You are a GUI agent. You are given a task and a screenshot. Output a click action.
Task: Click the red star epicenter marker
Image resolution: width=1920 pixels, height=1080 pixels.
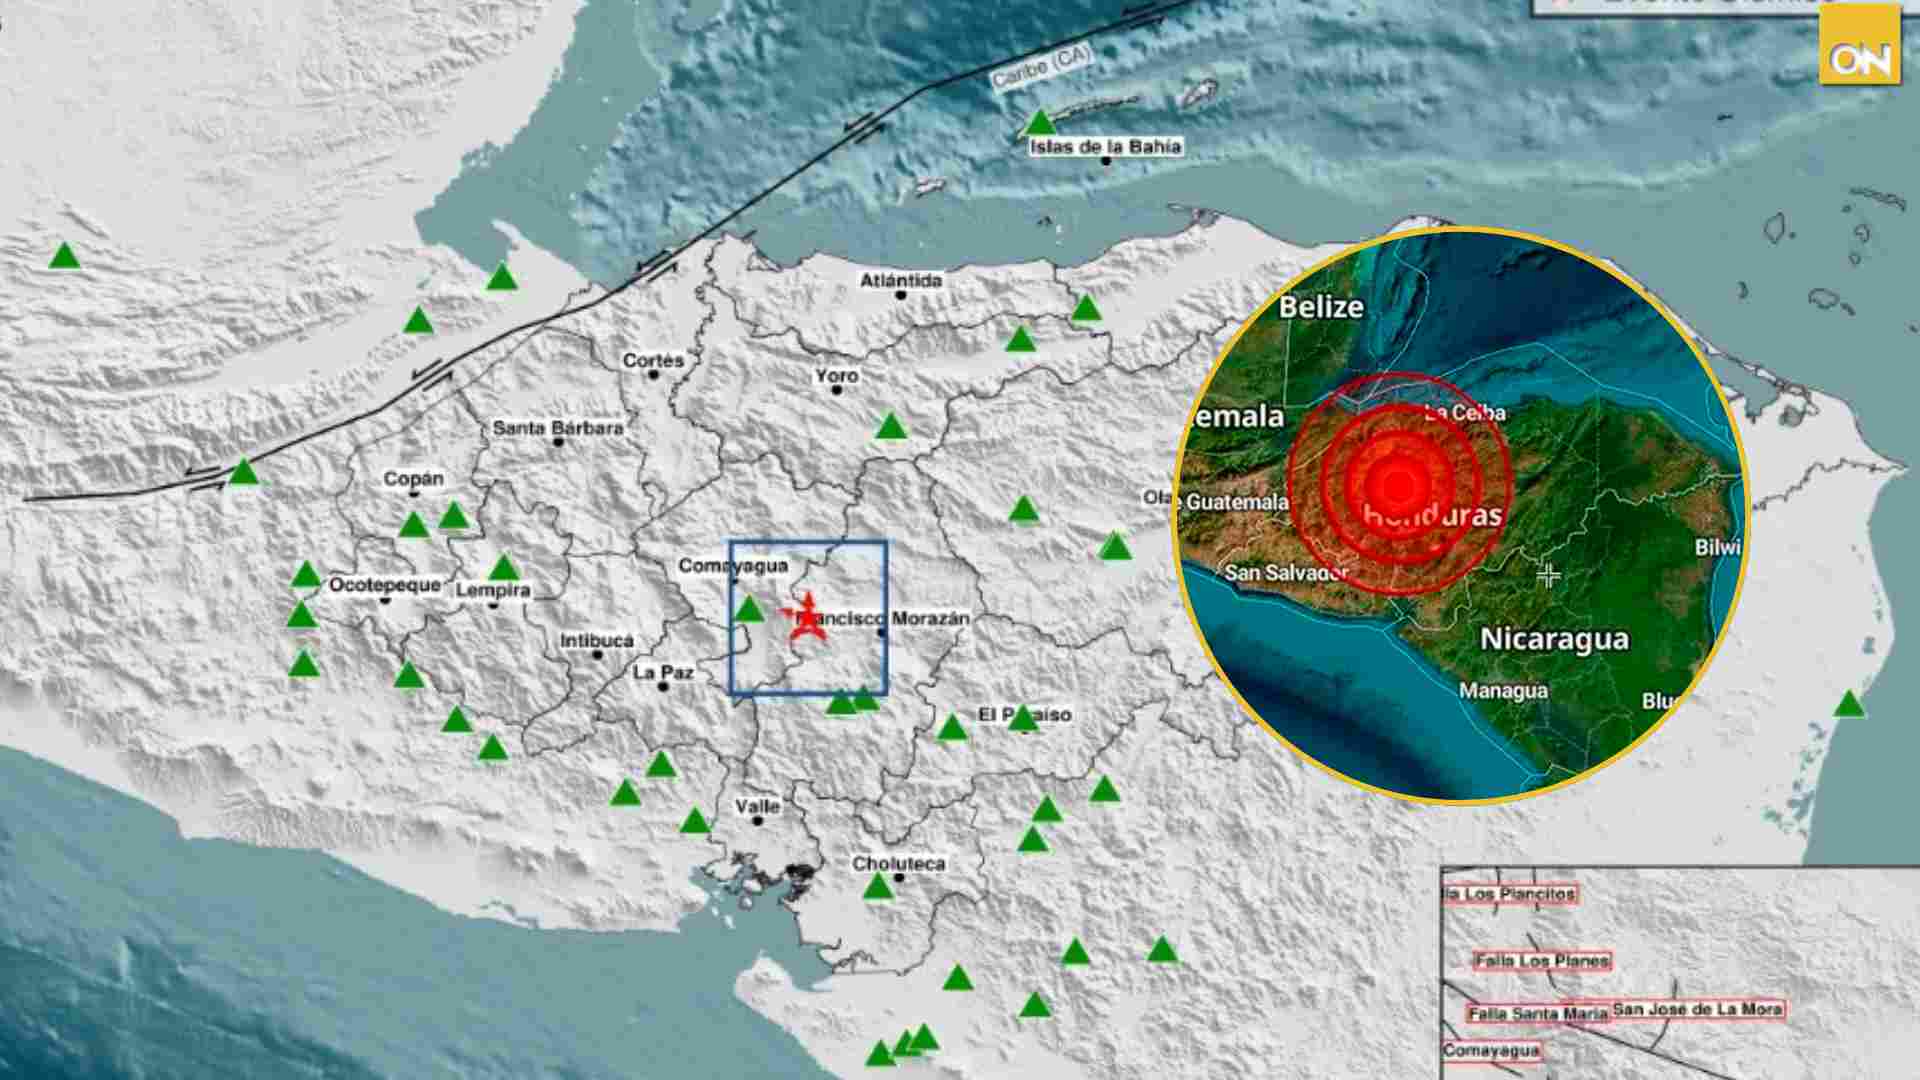pyautogui.click(x=807, y=617)
